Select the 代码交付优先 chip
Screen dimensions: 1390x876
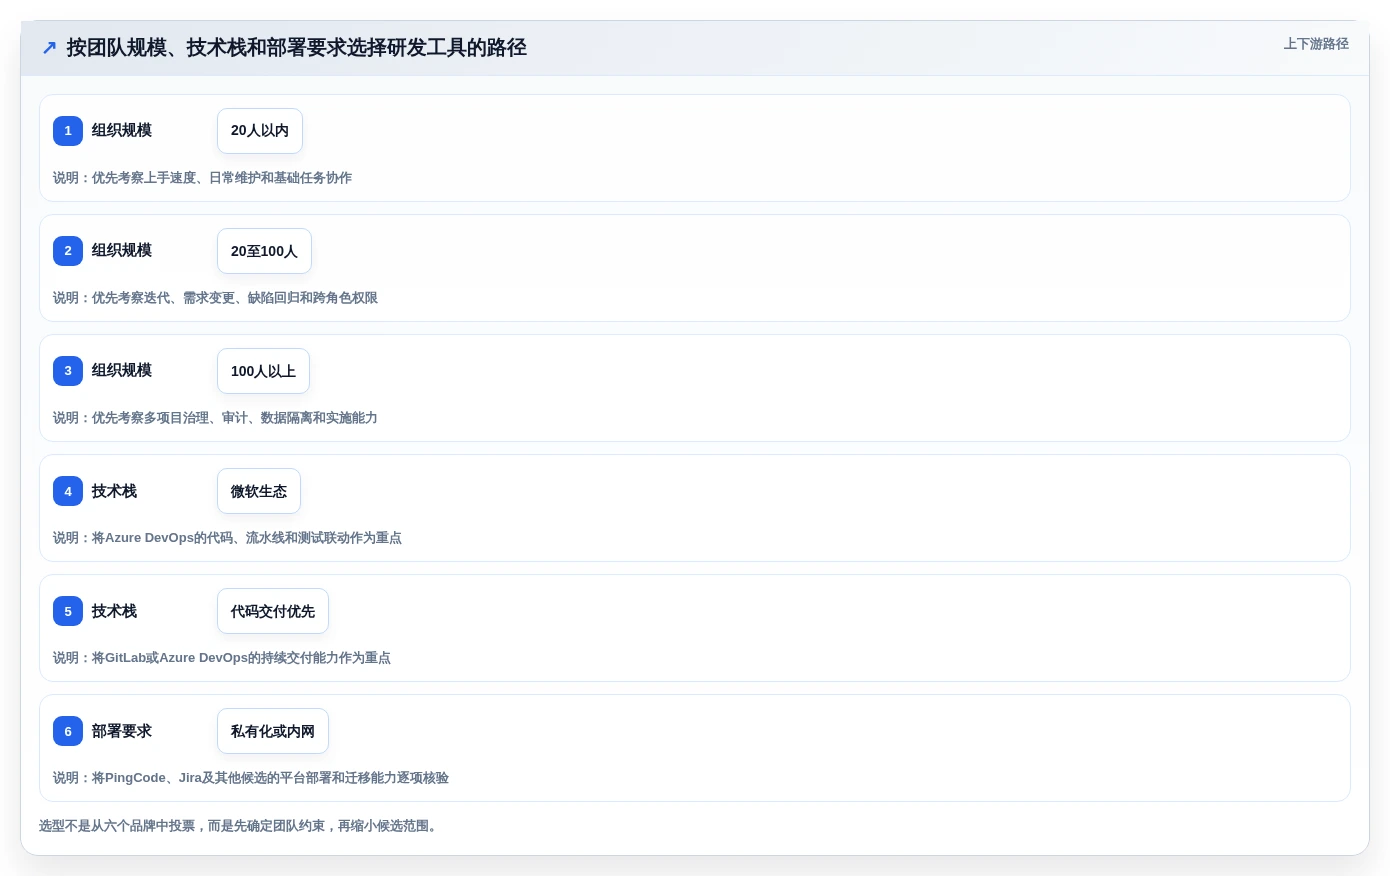click(x=273, y=611)
